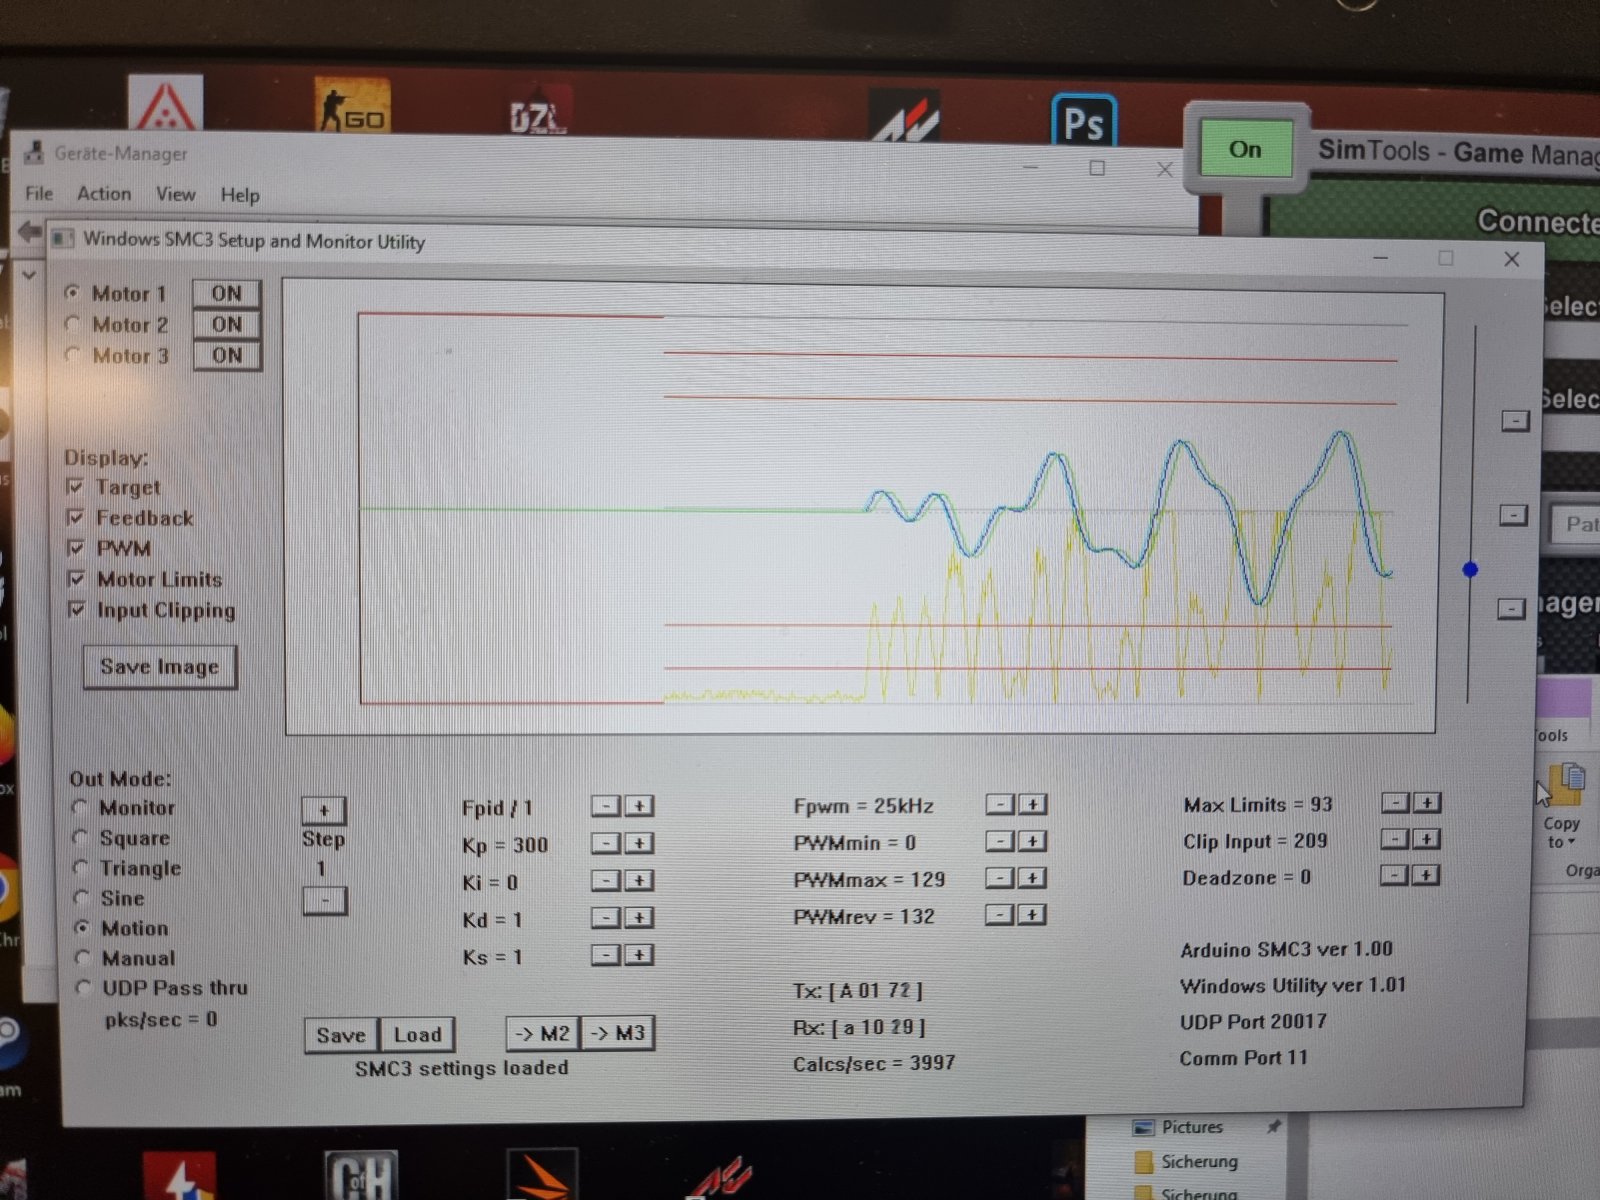Image resolution: width=1600 pixels, height=1200 pixels.
Task: Open the Photoshop desktop icon
Action: click(x=1084, y=122)
